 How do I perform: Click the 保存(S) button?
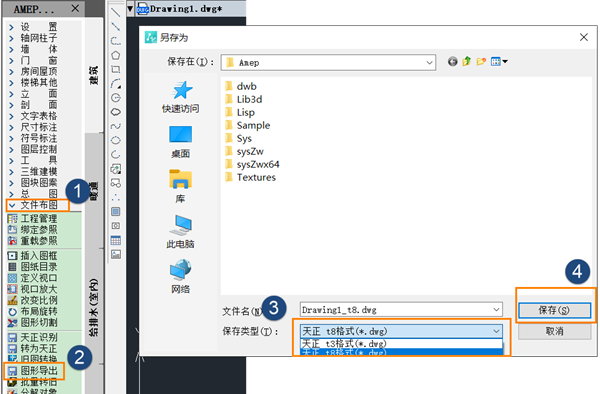pos(554,310)
